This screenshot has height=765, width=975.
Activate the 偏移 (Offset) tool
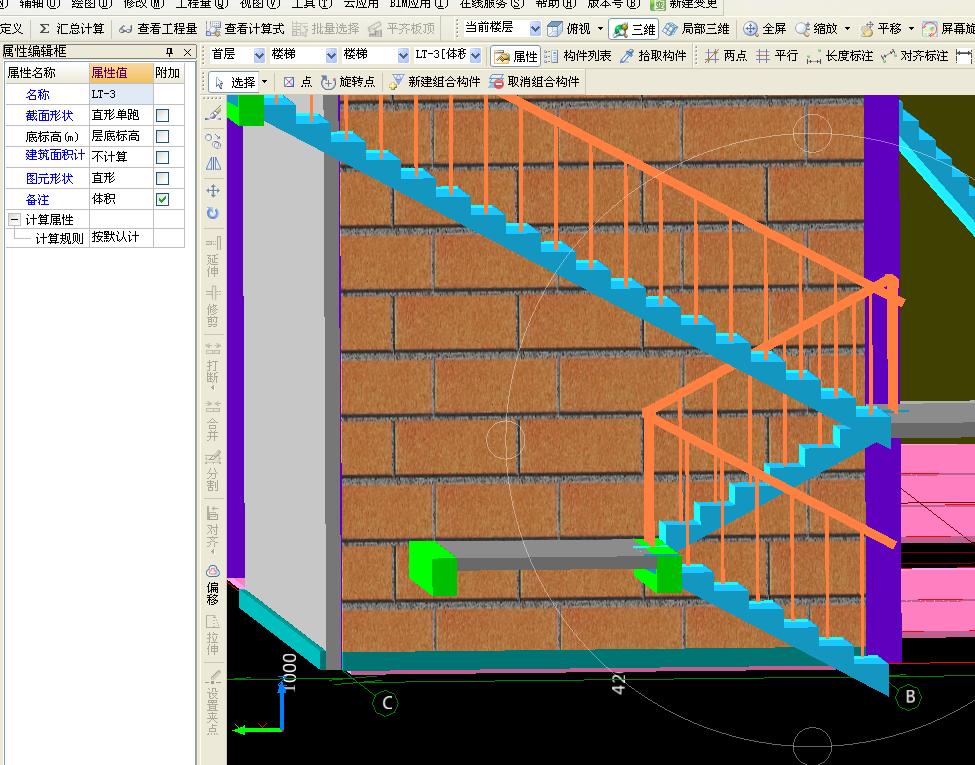[213, 586]
